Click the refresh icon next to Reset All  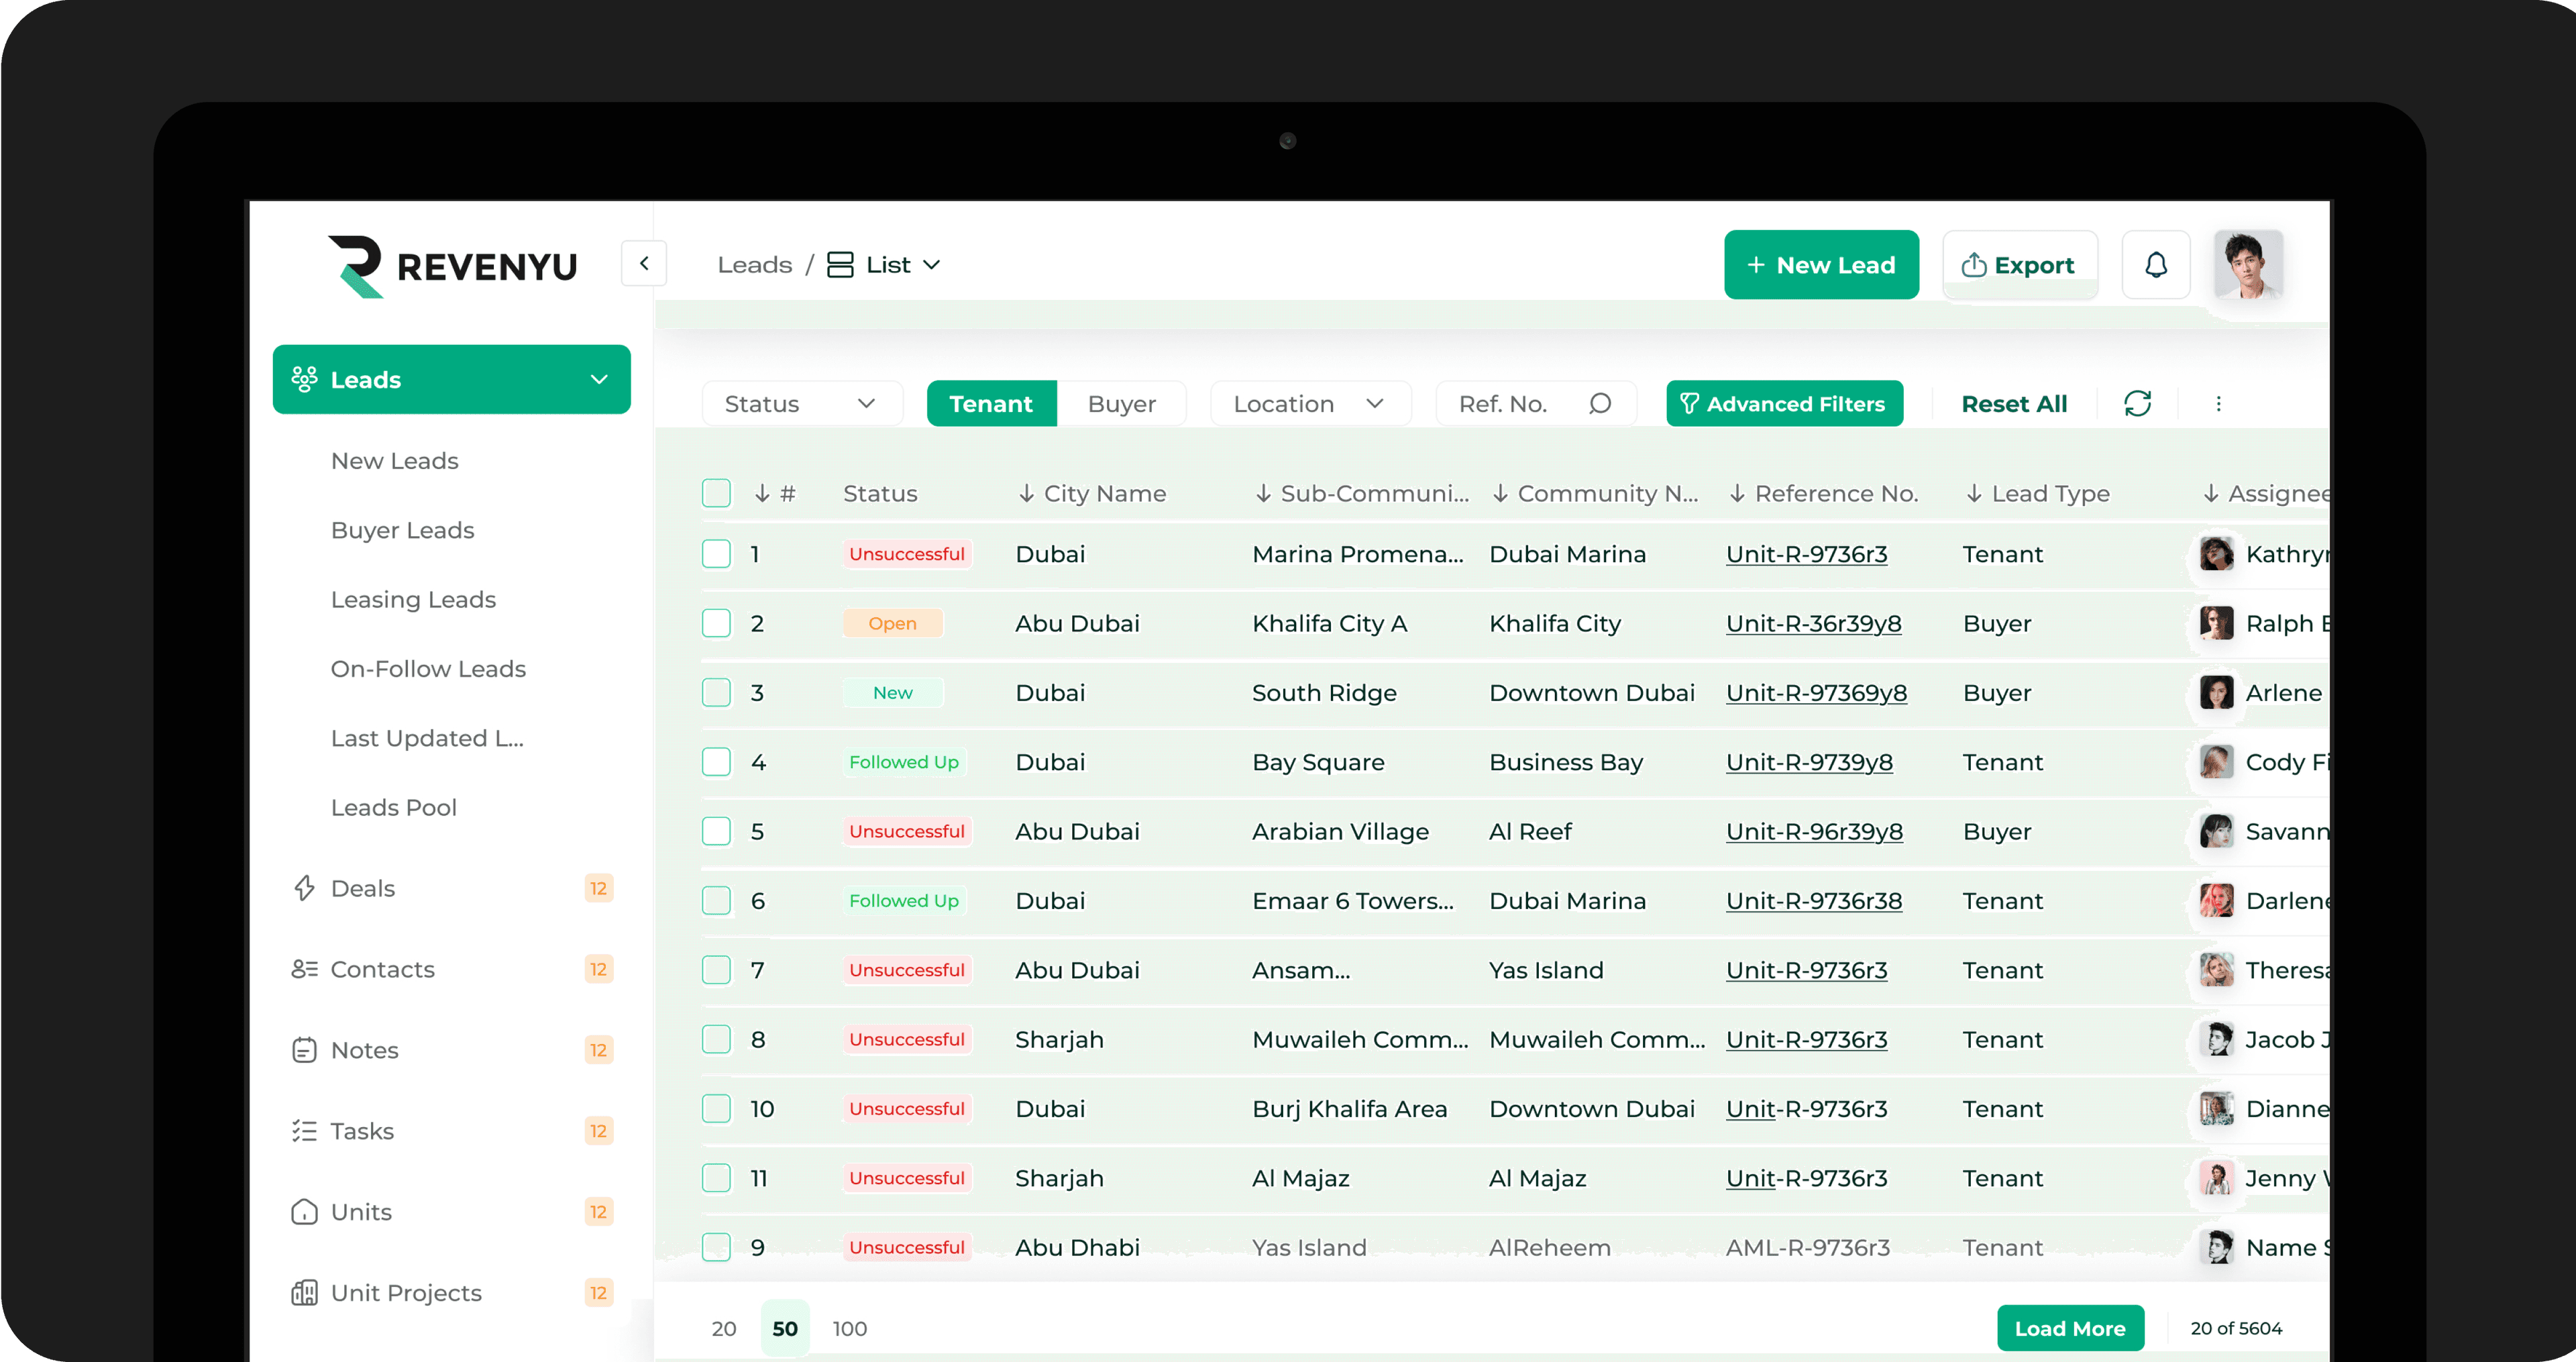(x=2137, y=404)
